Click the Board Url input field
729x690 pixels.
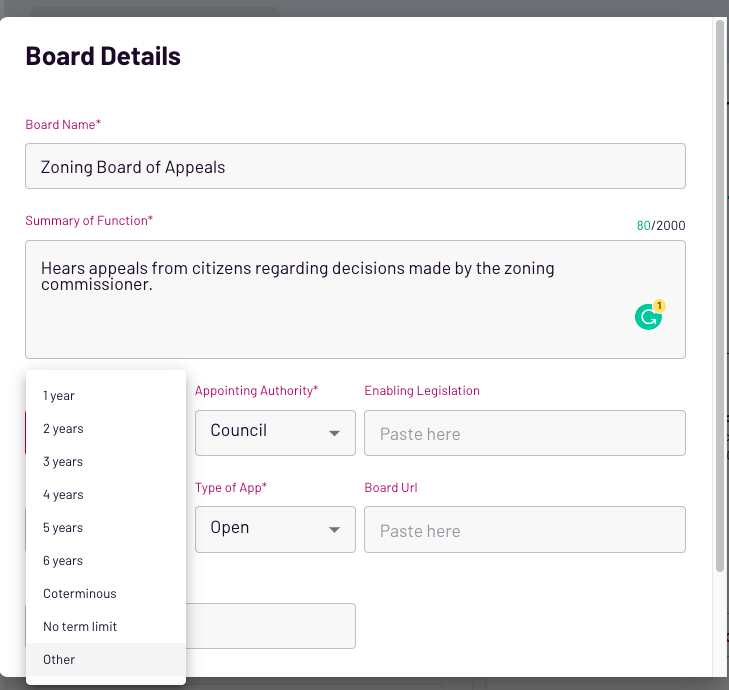pos(524,530)
